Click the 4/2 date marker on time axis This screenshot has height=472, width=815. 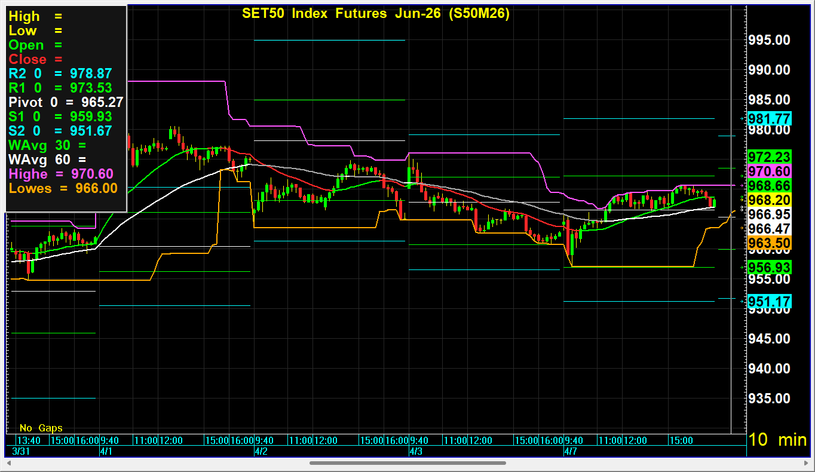click(260, 450)
